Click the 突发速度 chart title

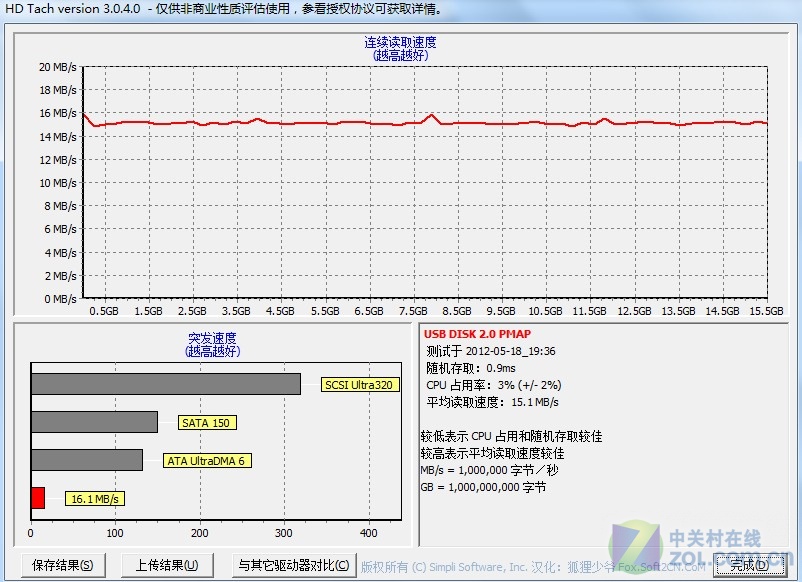click(212, 338)
